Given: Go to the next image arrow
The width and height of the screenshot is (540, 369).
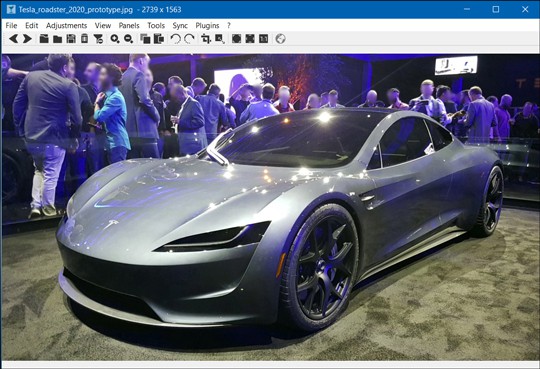Looking at the screenshot, I should [x=27, y=39].
